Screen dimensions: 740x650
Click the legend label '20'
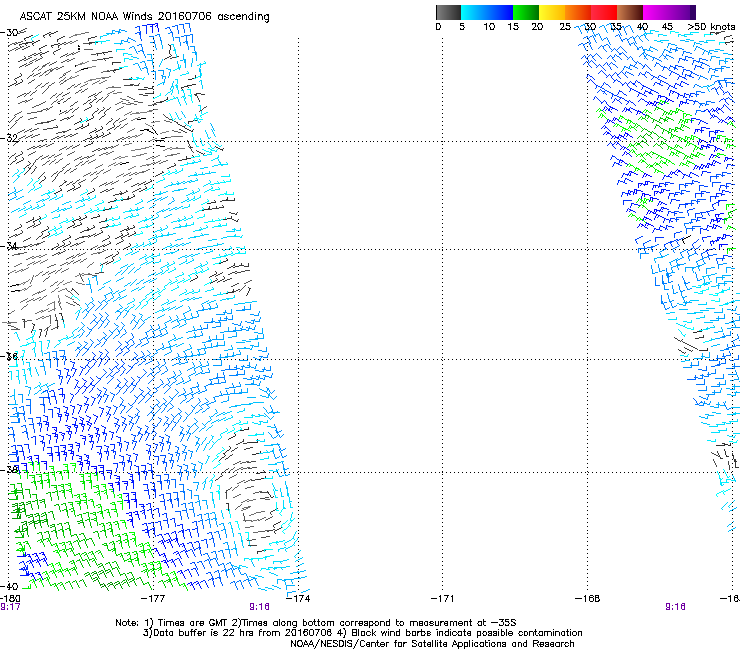pyautogui.click(x=538, y=27)
